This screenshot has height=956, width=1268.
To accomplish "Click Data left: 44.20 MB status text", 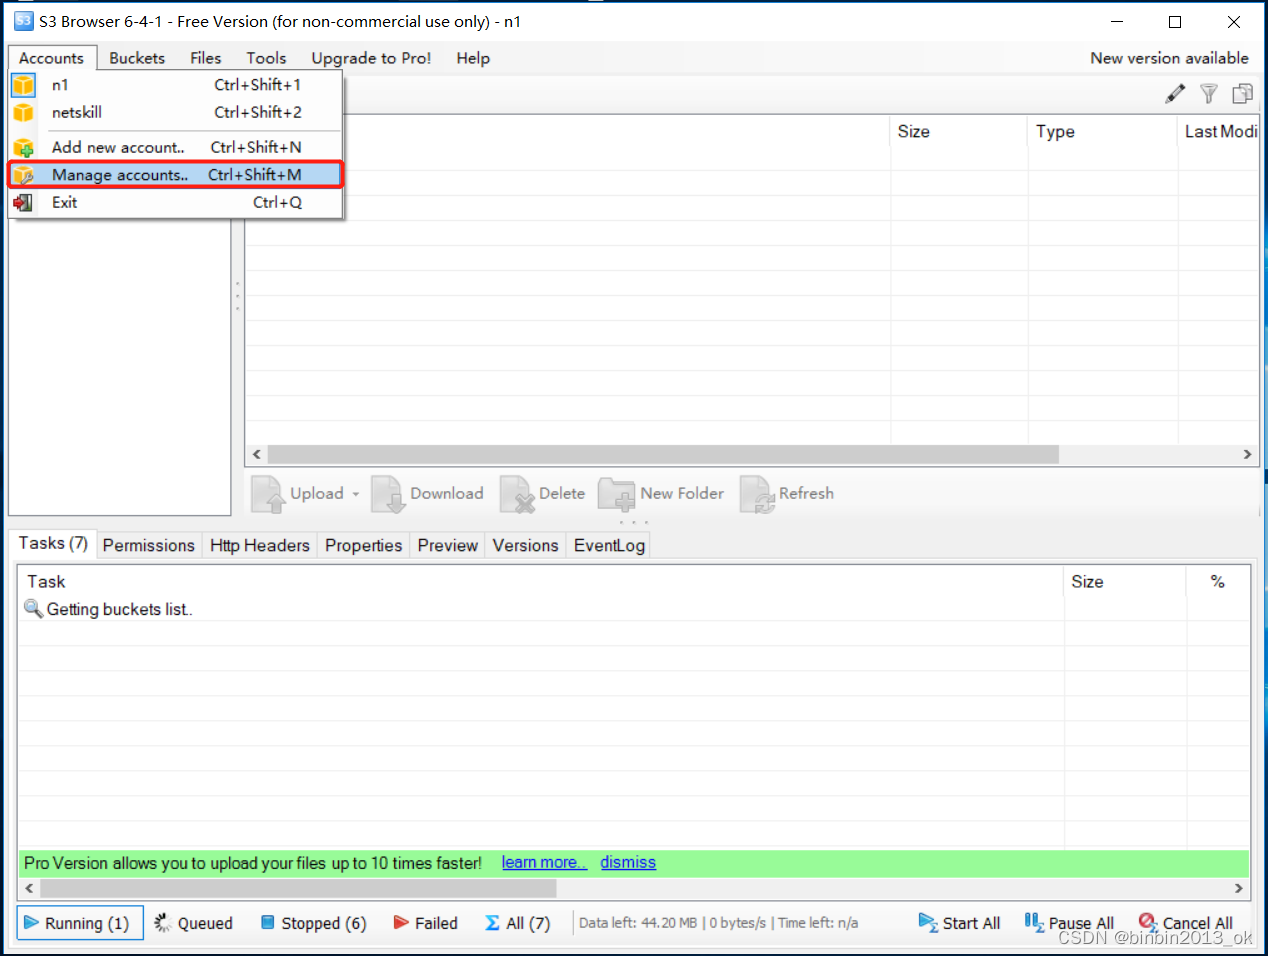I will [638, 923].
